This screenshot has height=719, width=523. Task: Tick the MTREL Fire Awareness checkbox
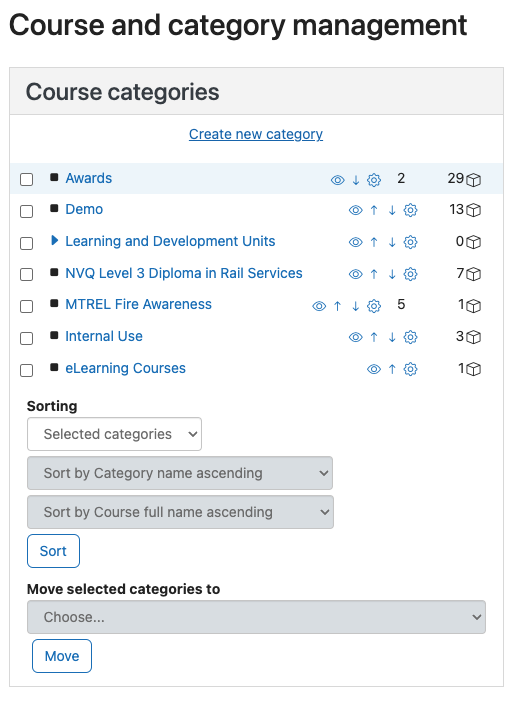27,306
